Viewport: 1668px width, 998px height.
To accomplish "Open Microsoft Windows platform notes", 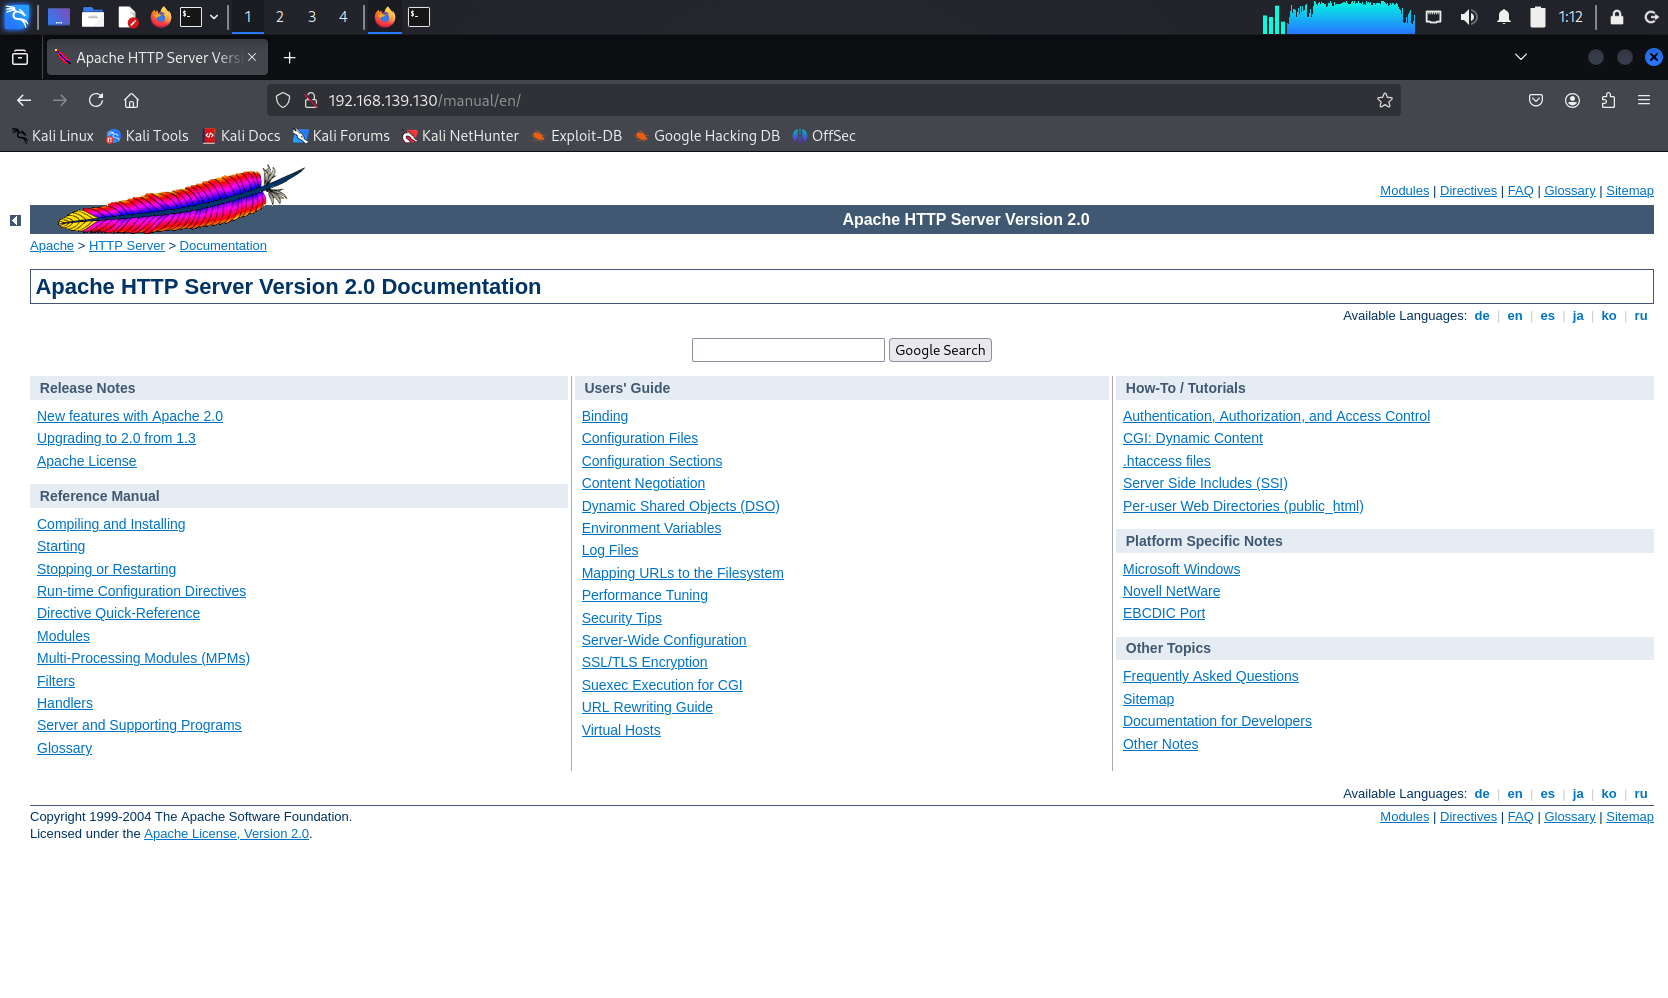I will point(1181,569).
